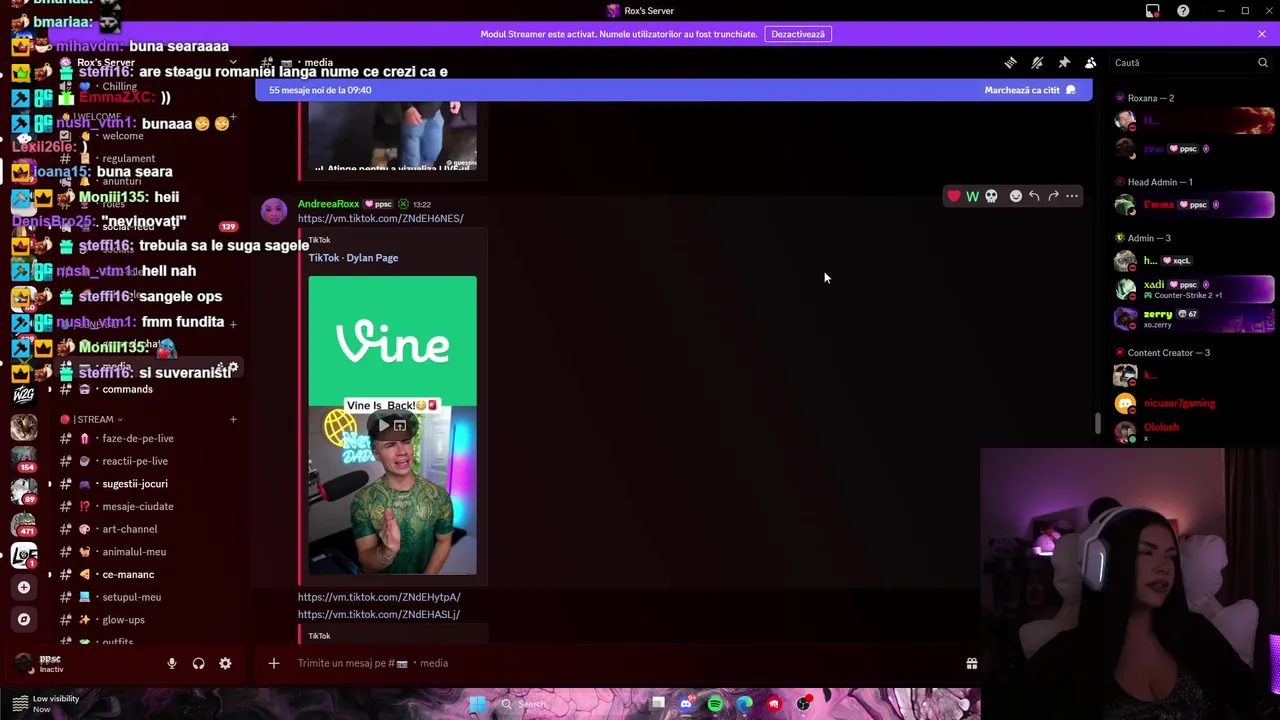The width and height of the screenshot is (1280, 720).
Task: Open the vm.tiktok.com/ZNdEH6NES link
Action: point(380,218)
